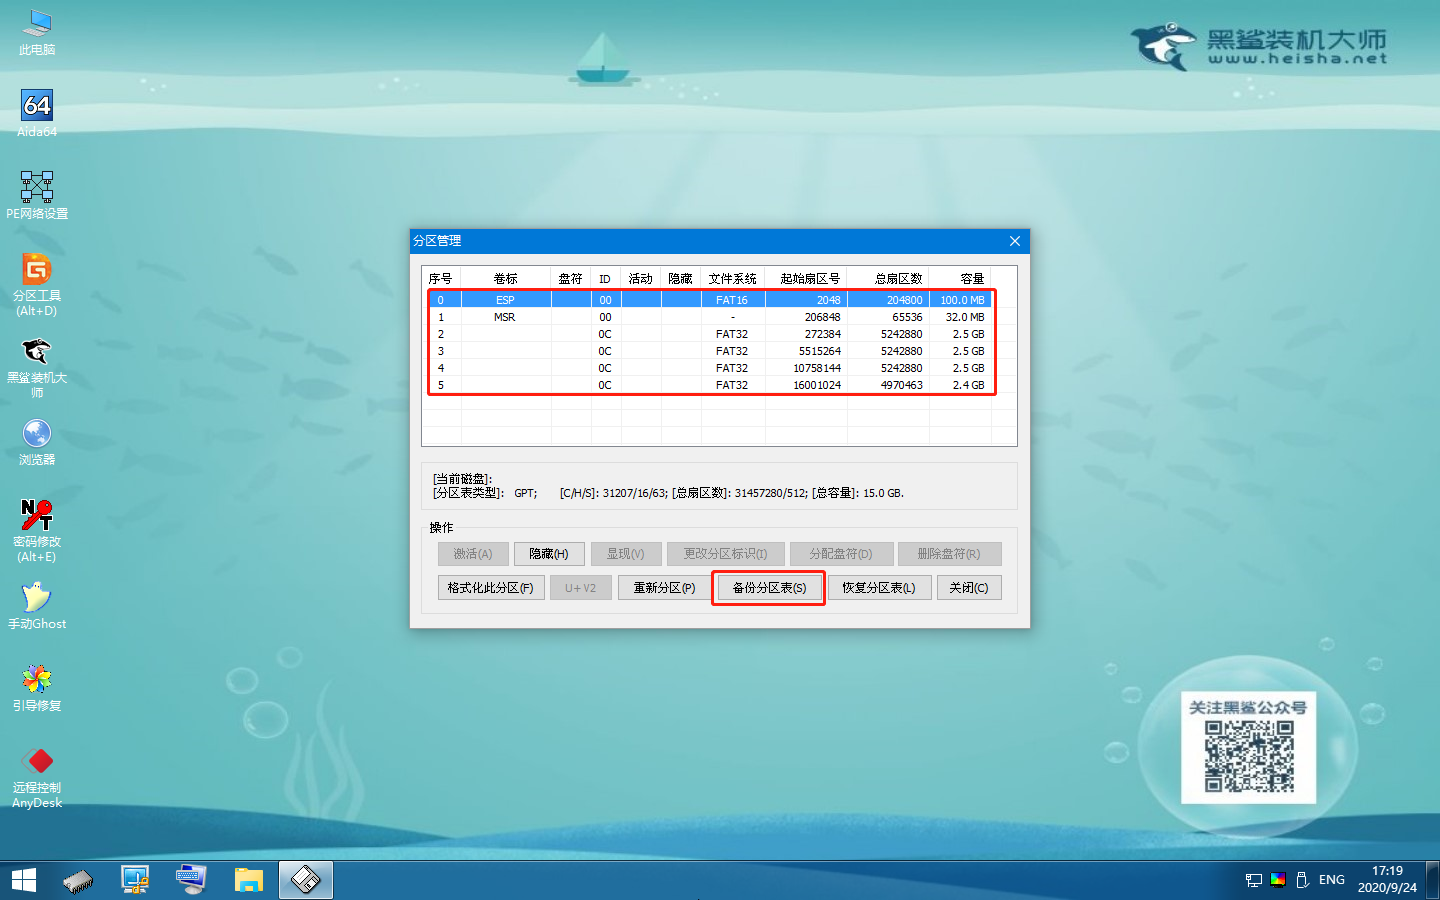The image size is (1440, 900).
Task: Open 此电脑 (This PC)
Action: 37,27
